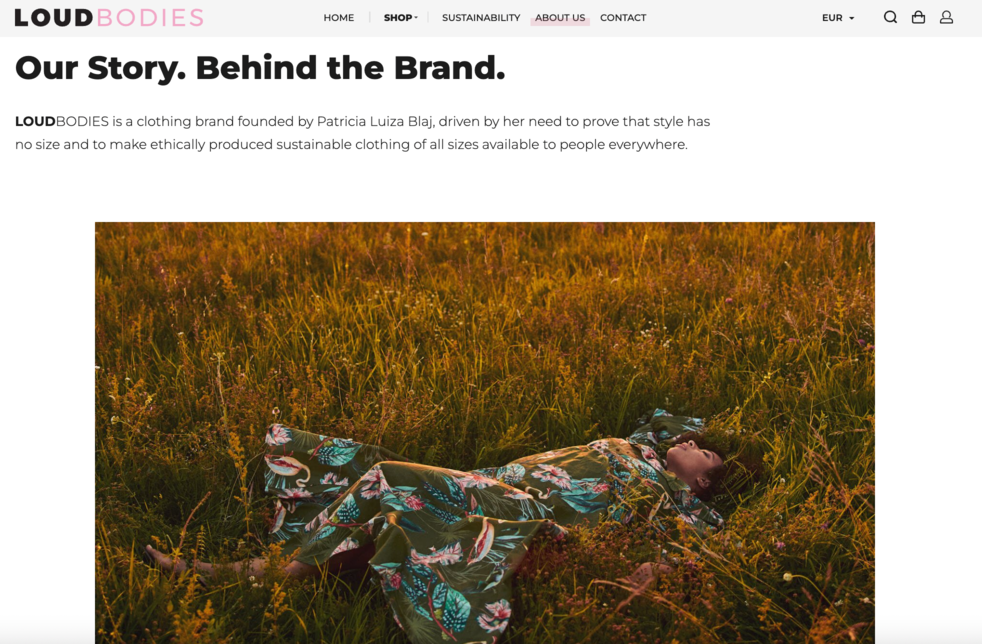Image resolution: width=982 pixels, height=644 pixels.
Task: Open the shopping bag cart icon
Action: coord(918,18)
